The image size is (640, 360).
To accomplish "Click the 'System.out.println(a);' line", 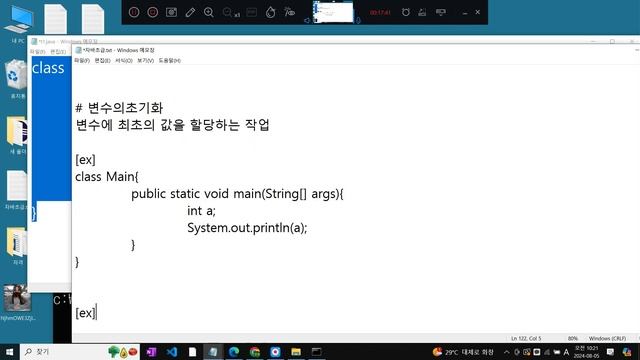I will coord(247,228).
